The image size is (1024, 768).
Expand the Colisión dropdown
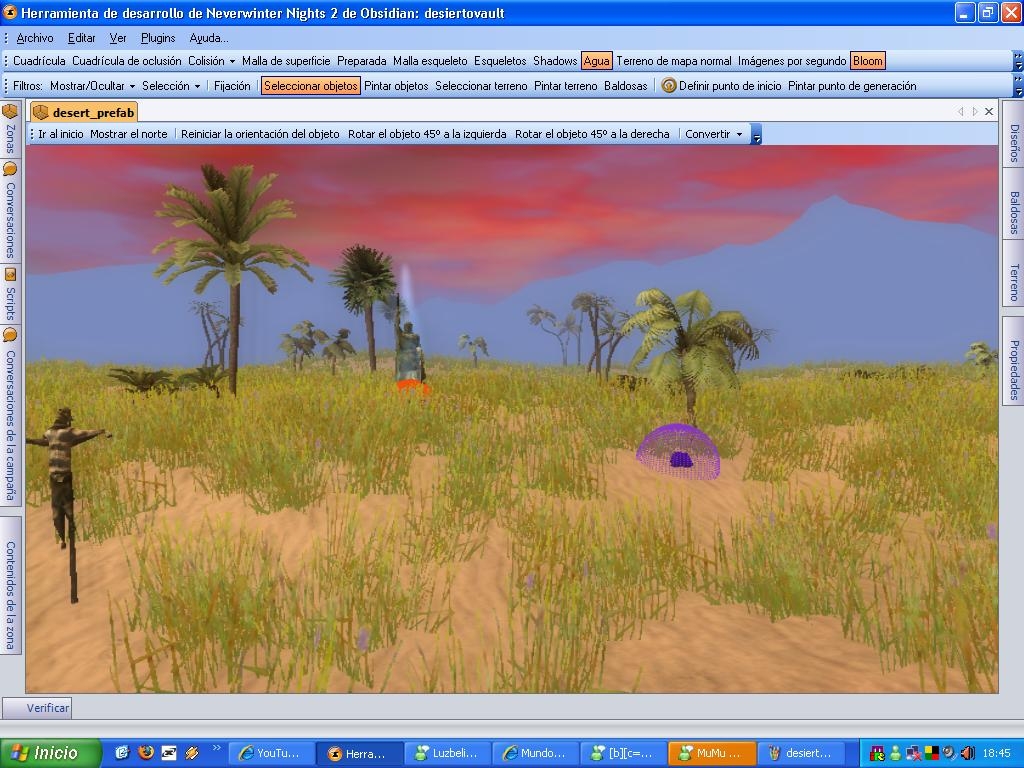point(211,61)
